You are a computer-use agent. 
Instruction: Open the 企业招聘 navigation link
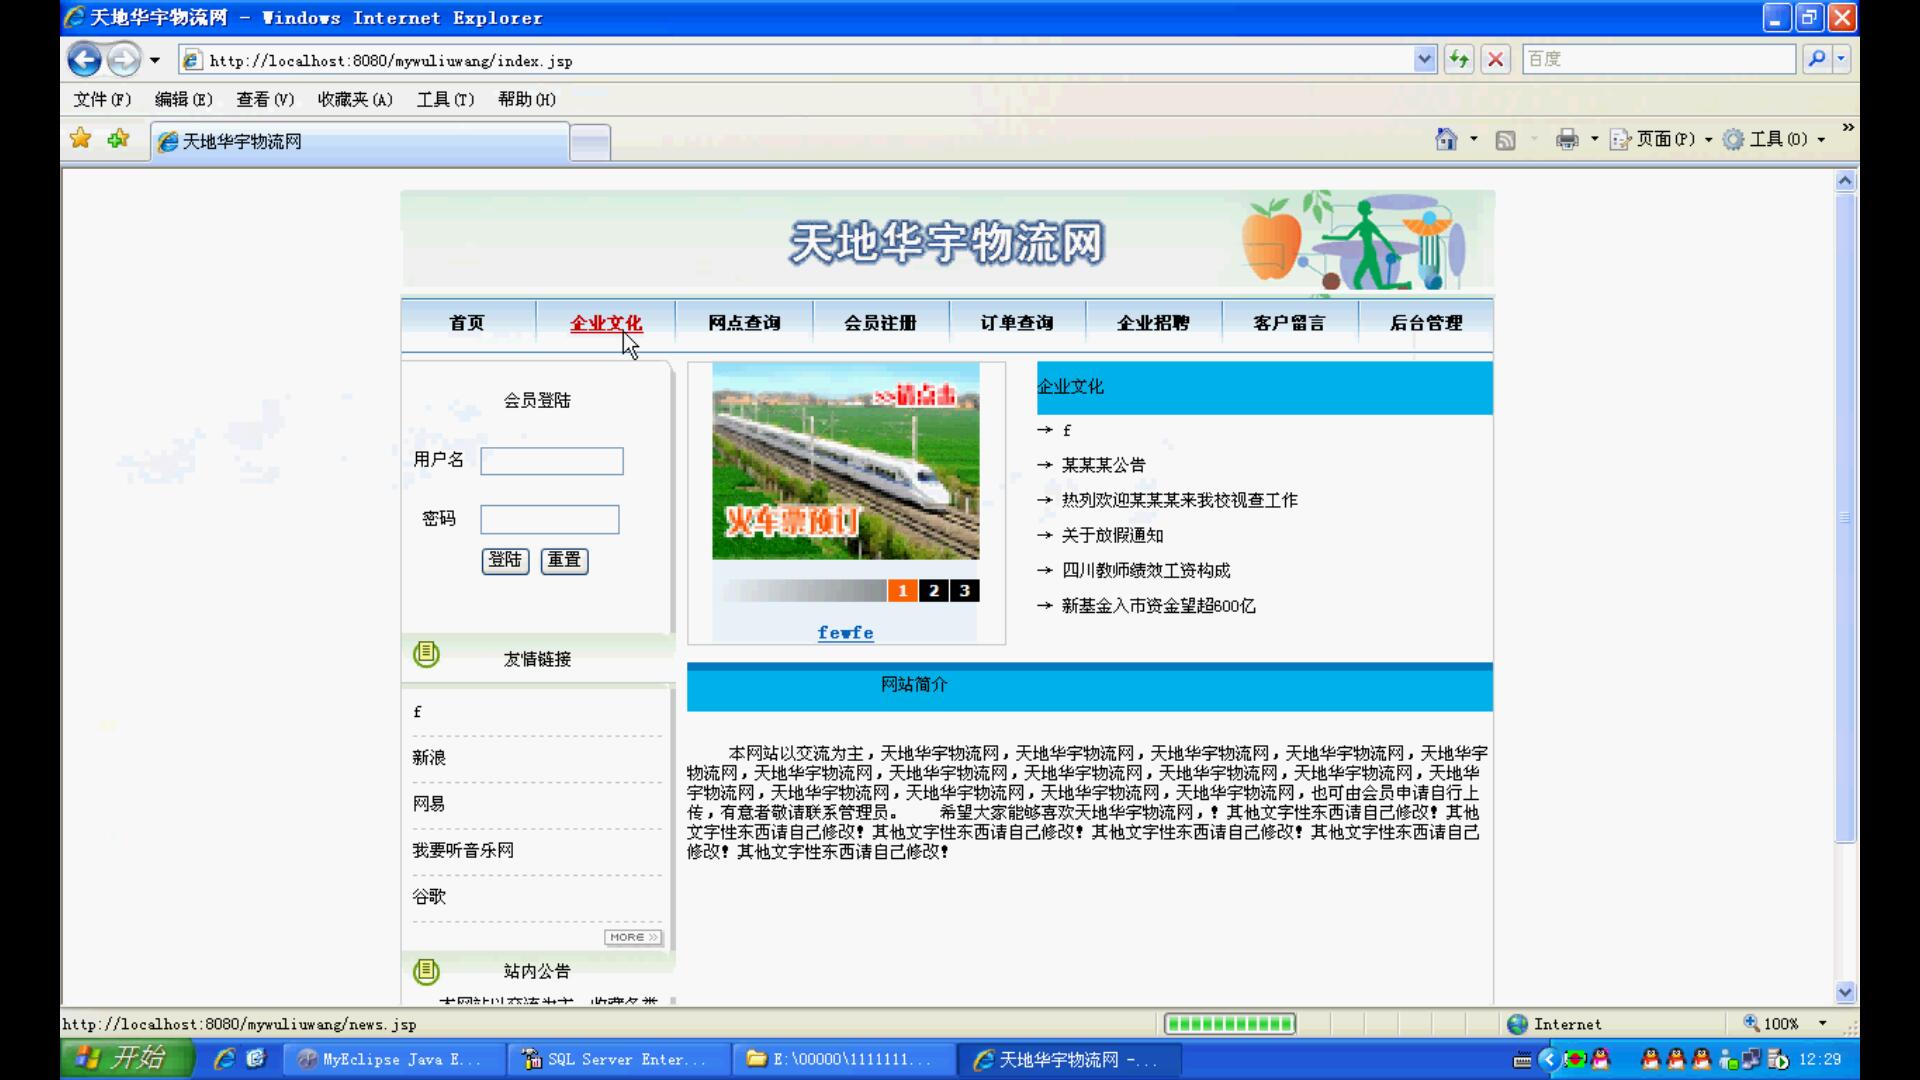tap(1153, 323)
